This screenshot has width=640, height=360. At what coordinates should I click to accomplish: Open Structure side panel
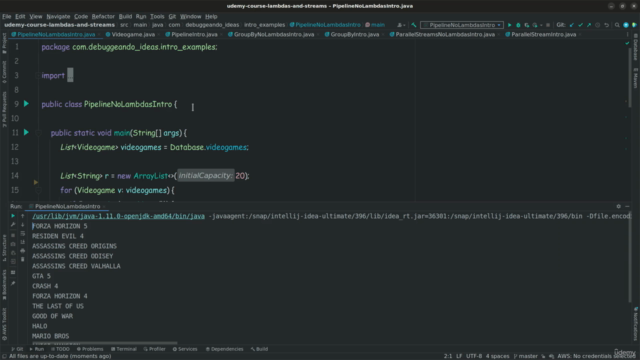(x=4, y=248)
